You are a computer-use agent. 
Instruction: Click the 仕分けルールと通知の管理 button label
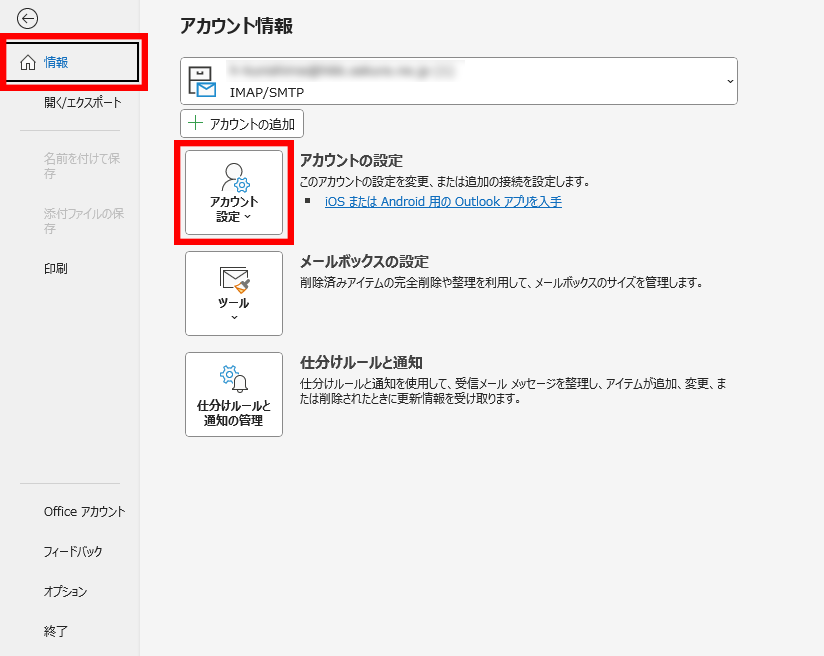(x=234, y=413)
